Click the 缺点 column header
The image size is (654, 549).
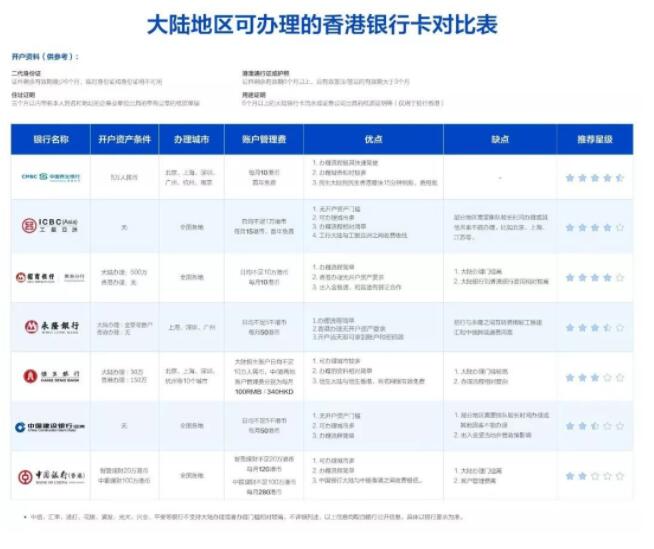[500, 139]
